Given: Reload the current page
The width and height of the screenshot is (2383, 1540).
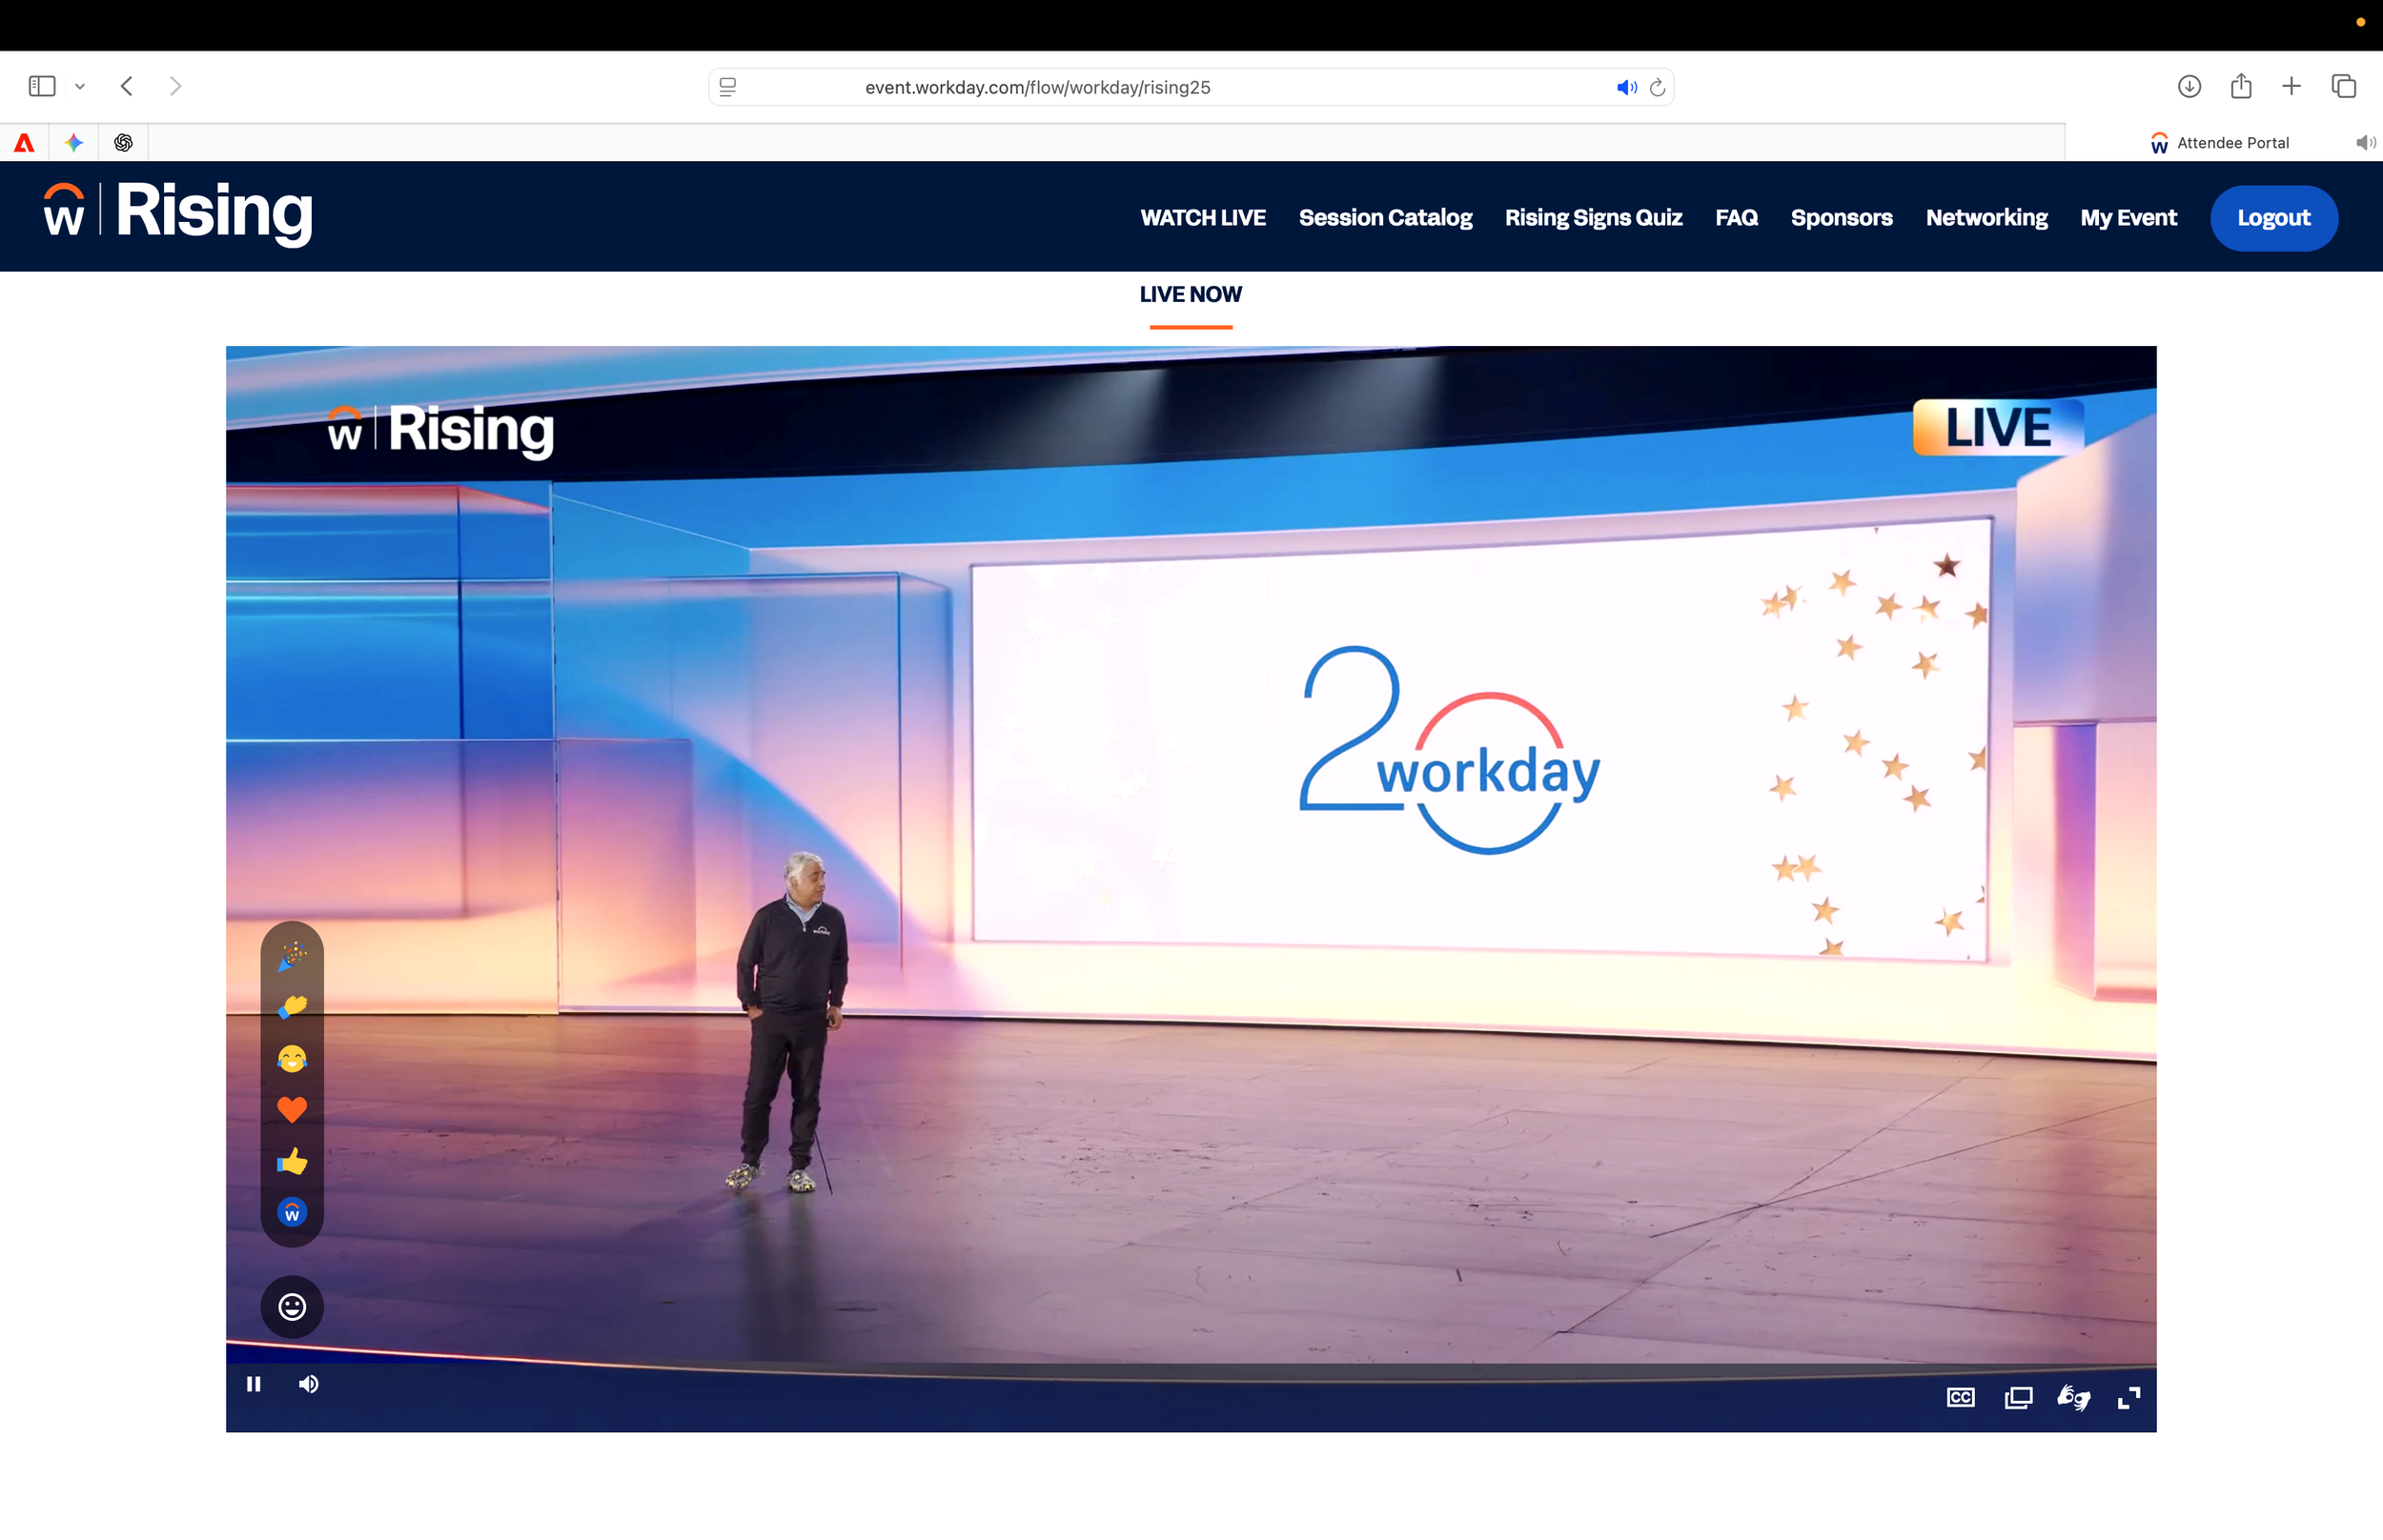Looking at the screenshot, I should (x=1657, y=87).
